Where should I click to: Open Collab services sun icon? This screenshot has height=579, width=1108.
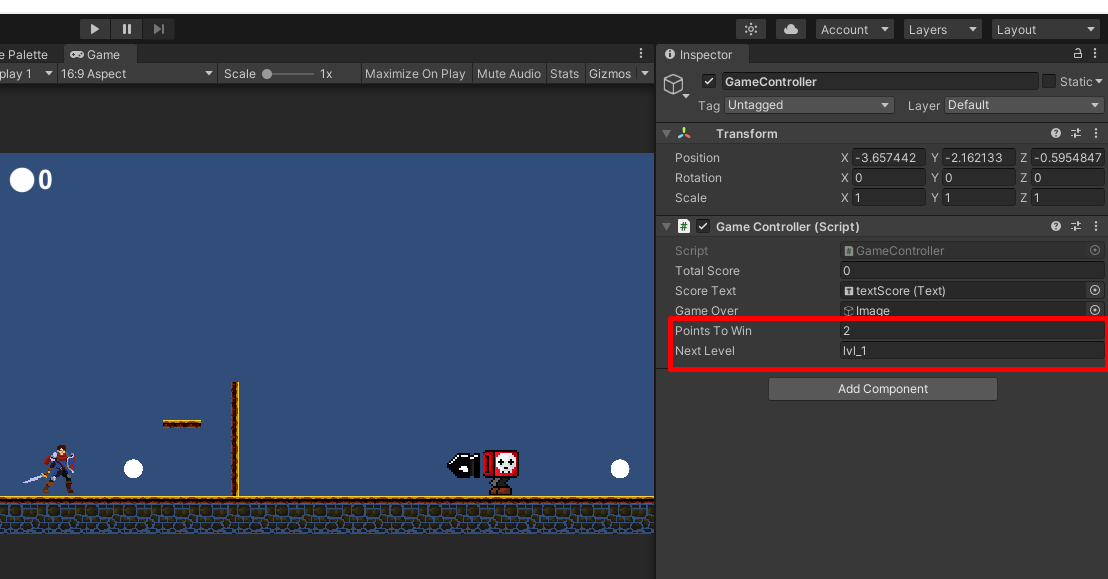coord(751,29)
